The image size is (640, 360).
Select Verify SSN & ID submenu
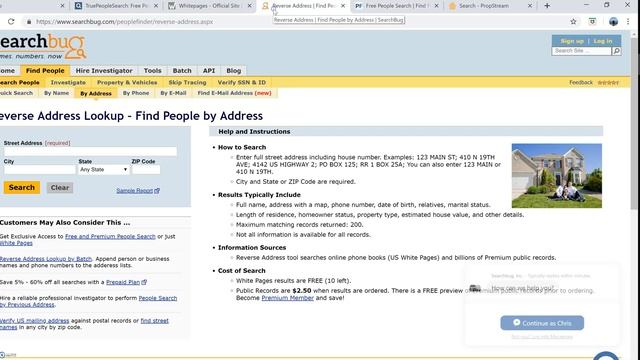click(x=242, y=82)
